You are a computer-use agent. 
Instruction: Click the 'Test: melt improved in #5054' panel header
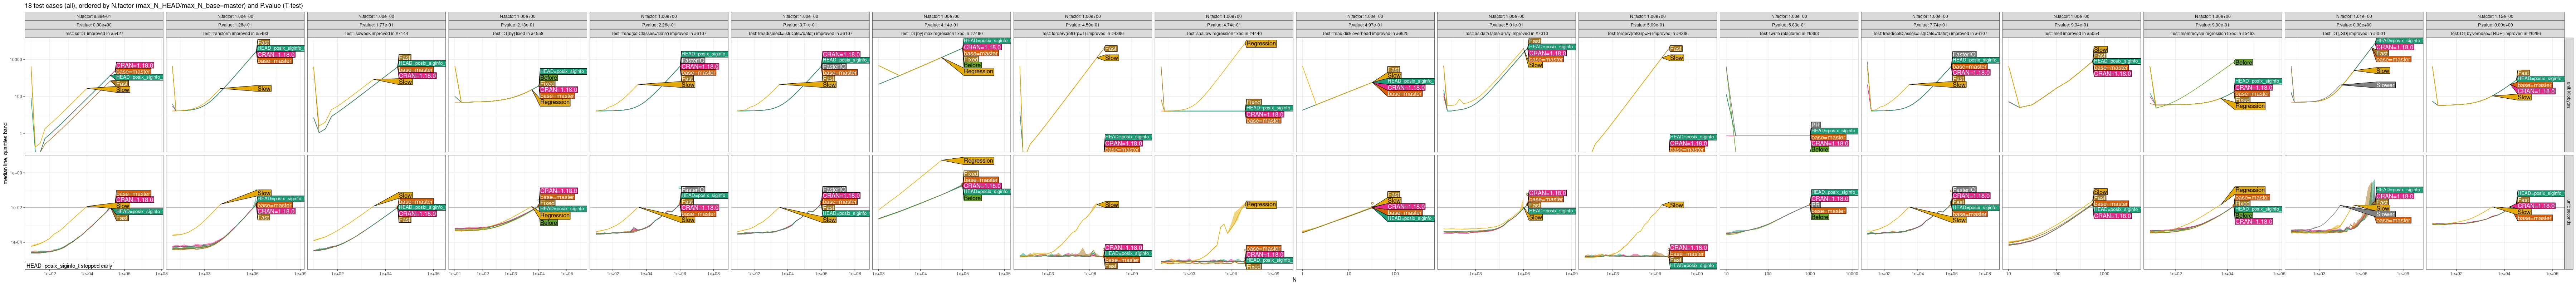[x=2071, y=33]
